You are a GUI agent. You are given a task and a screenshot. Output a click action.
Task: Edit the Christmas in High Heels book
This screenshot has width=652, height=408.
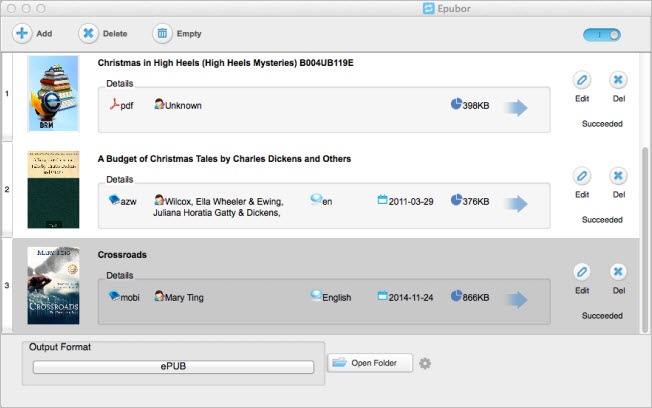pyautogui.click(x=582, y=80)
